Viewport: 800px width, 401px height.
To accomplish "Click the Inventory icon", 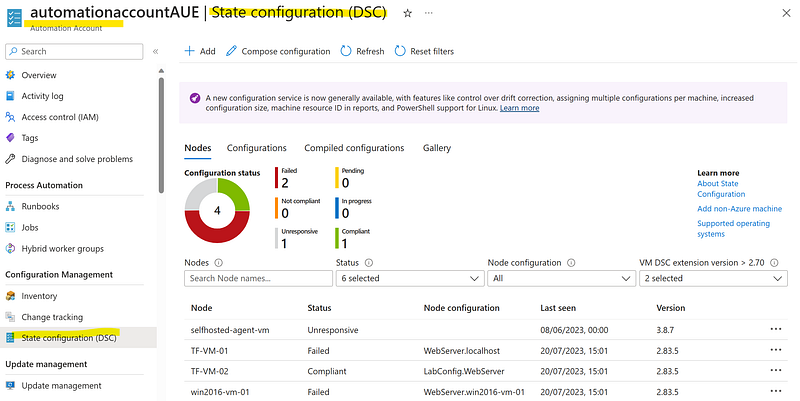I will (x=10, y=296).
